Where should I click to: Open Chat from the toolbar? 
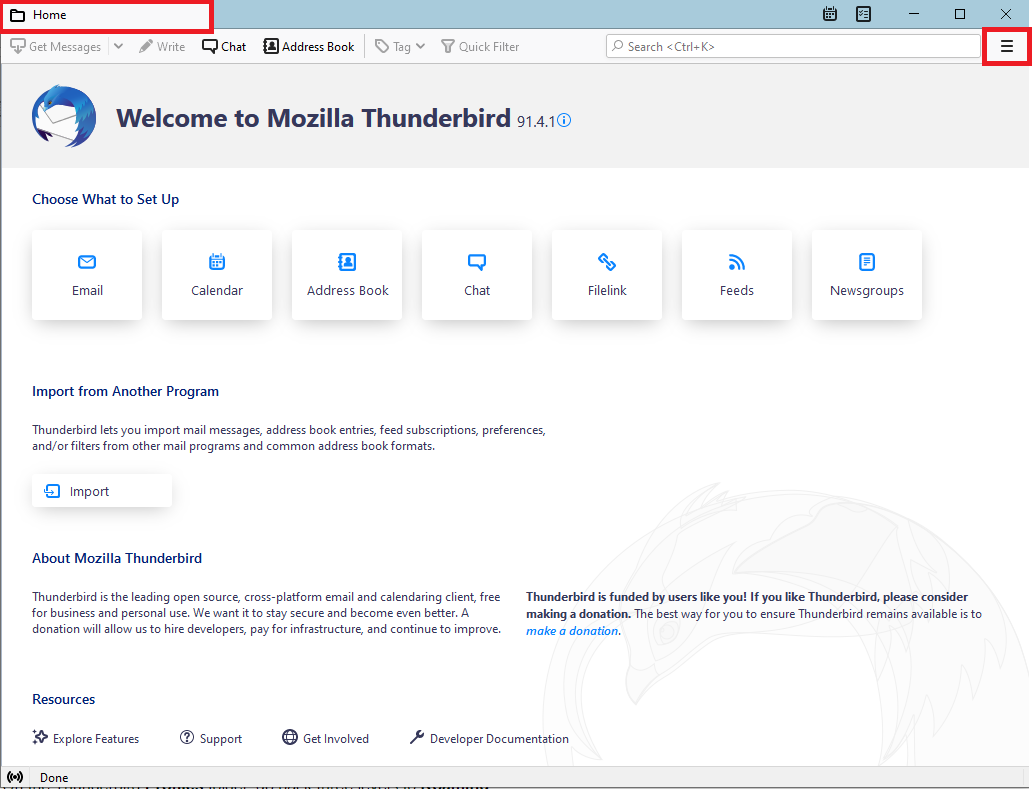coord(224,46)
